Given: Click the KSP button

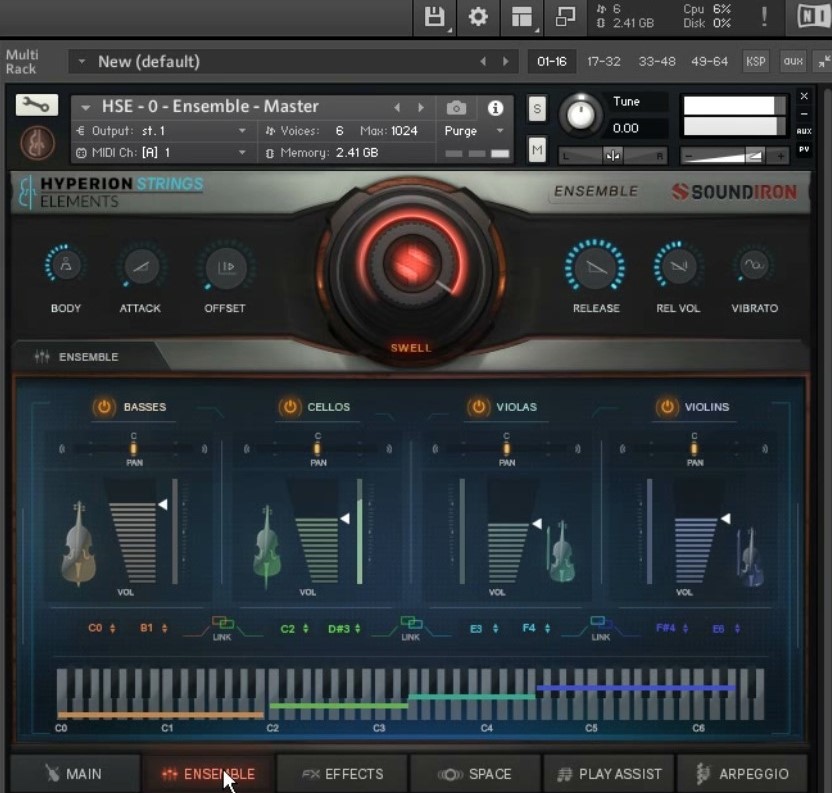Looking at the screenshot, I should [756, 61].
